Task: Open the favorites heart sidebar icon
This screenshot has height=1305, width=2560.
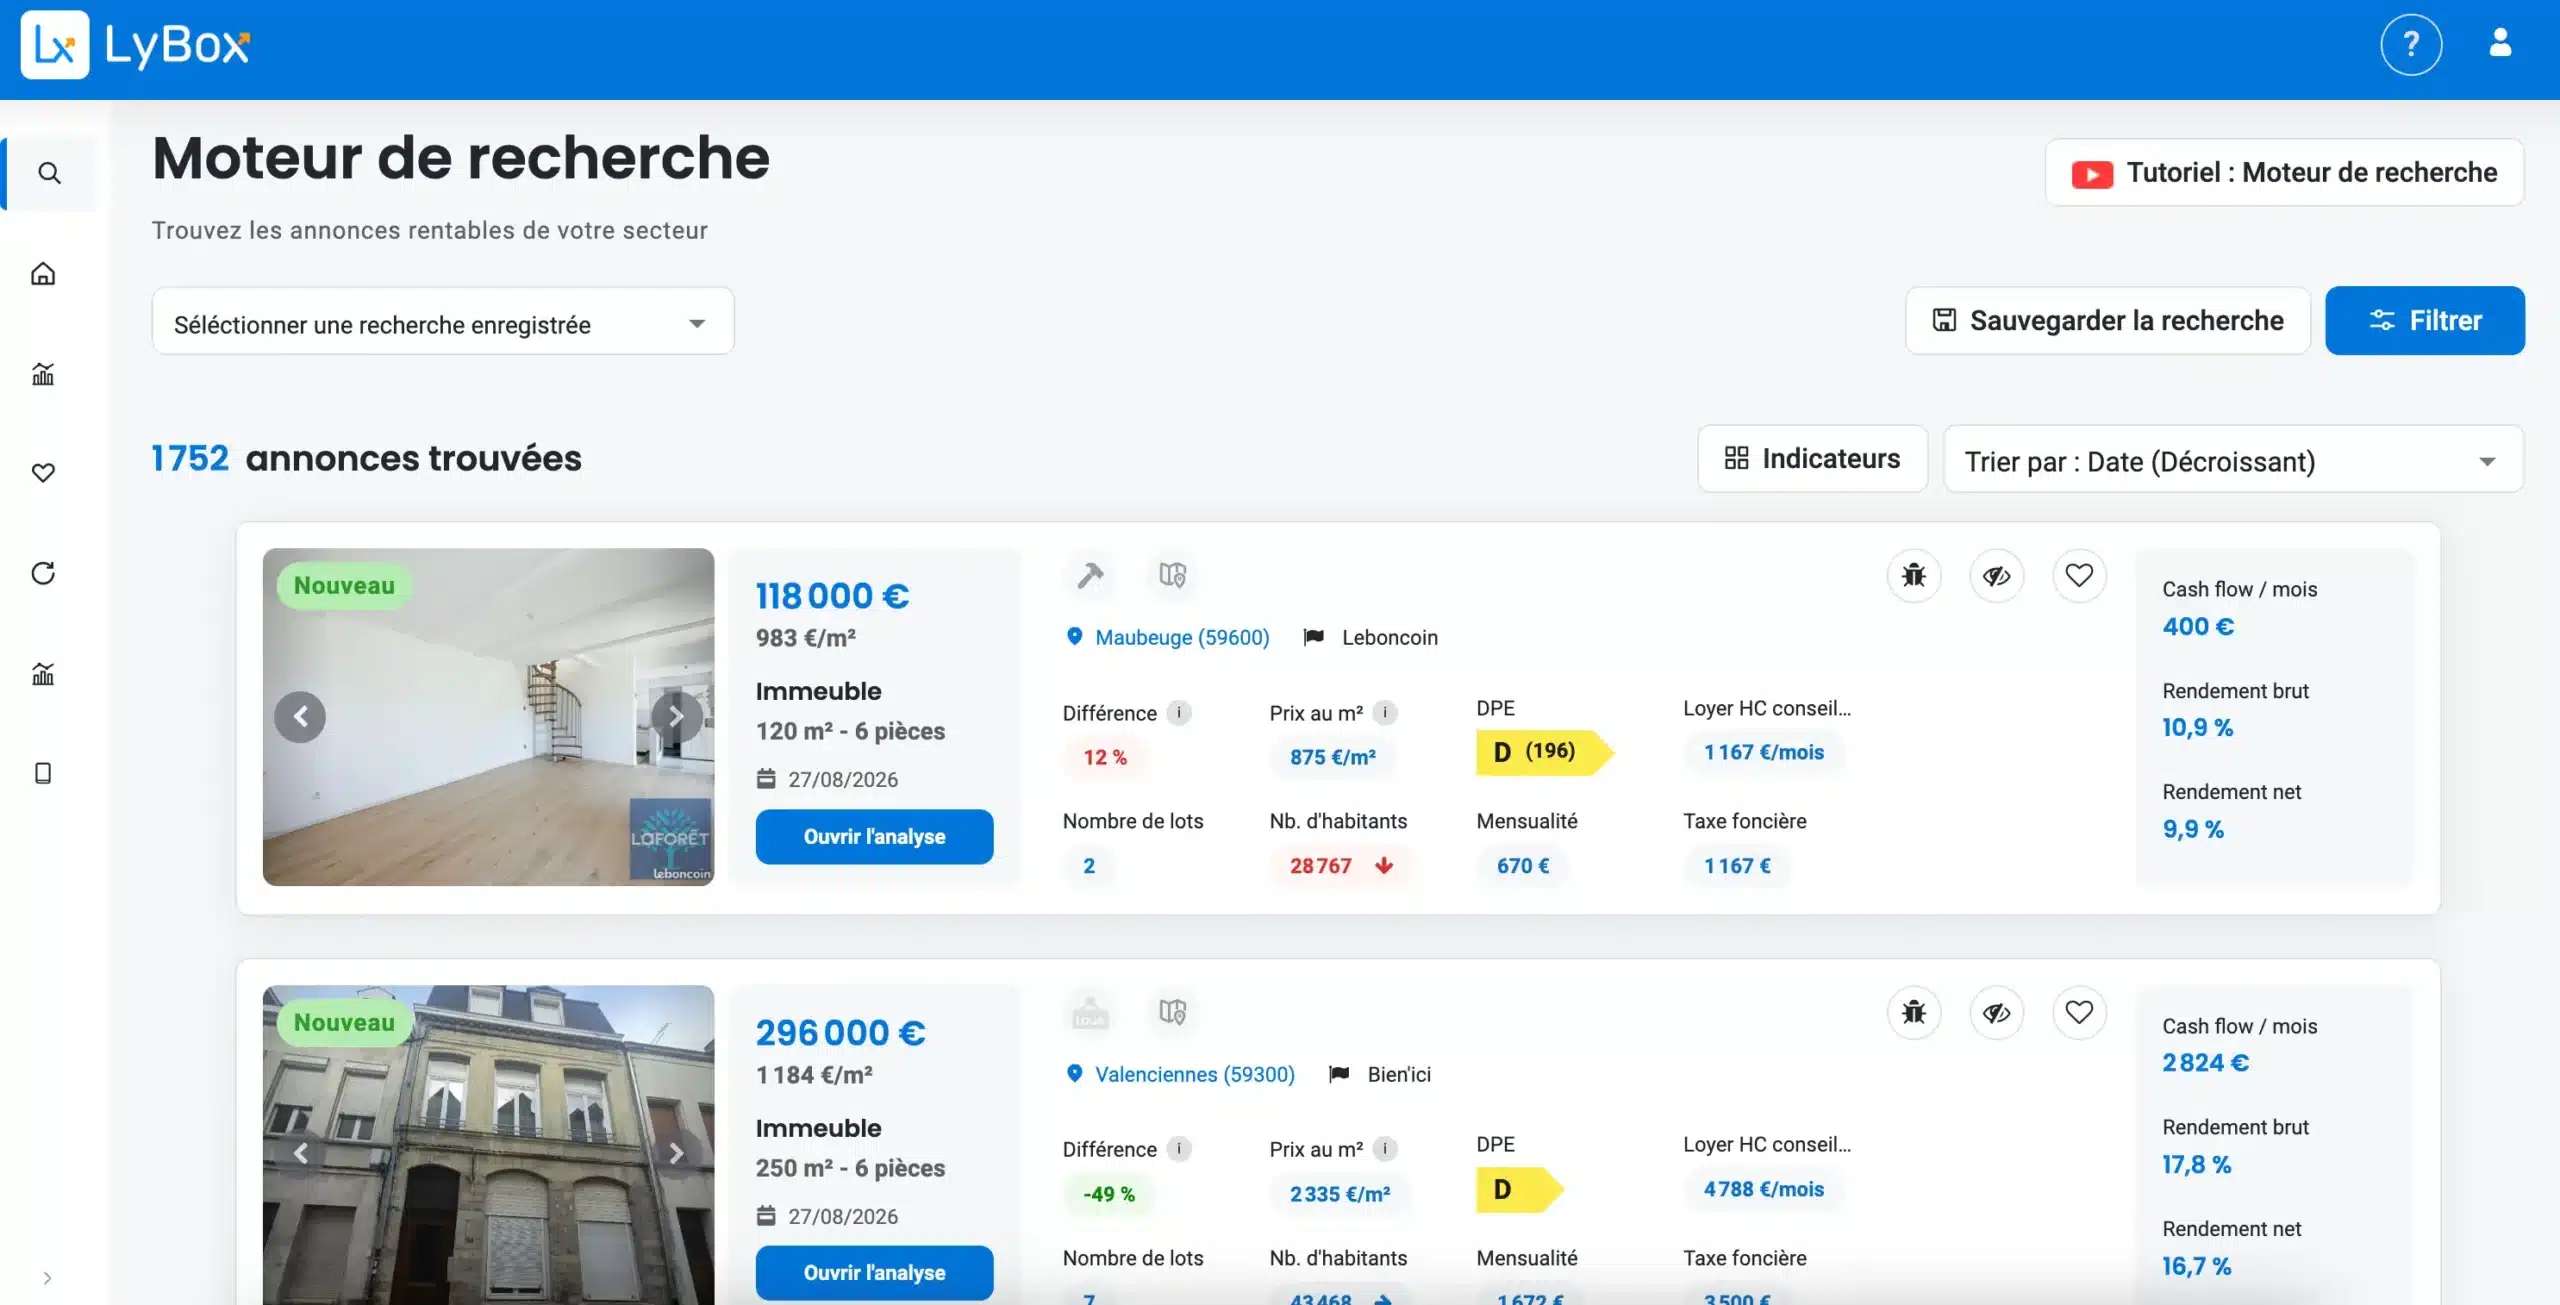Action: point(43,473)
